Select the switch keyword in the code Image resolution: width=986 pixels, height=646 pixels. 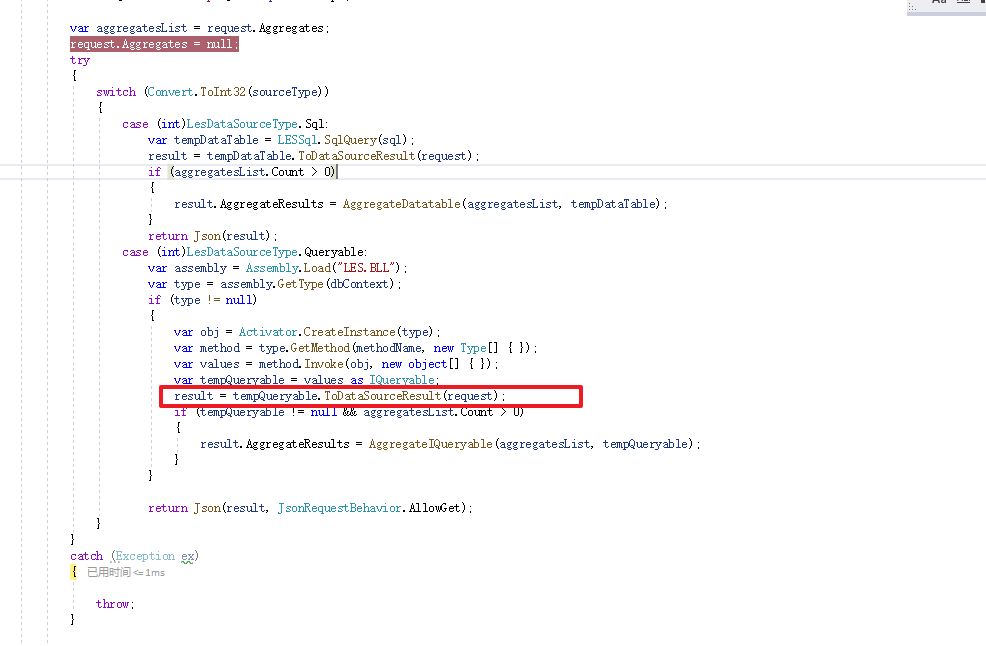coord(116,91)
